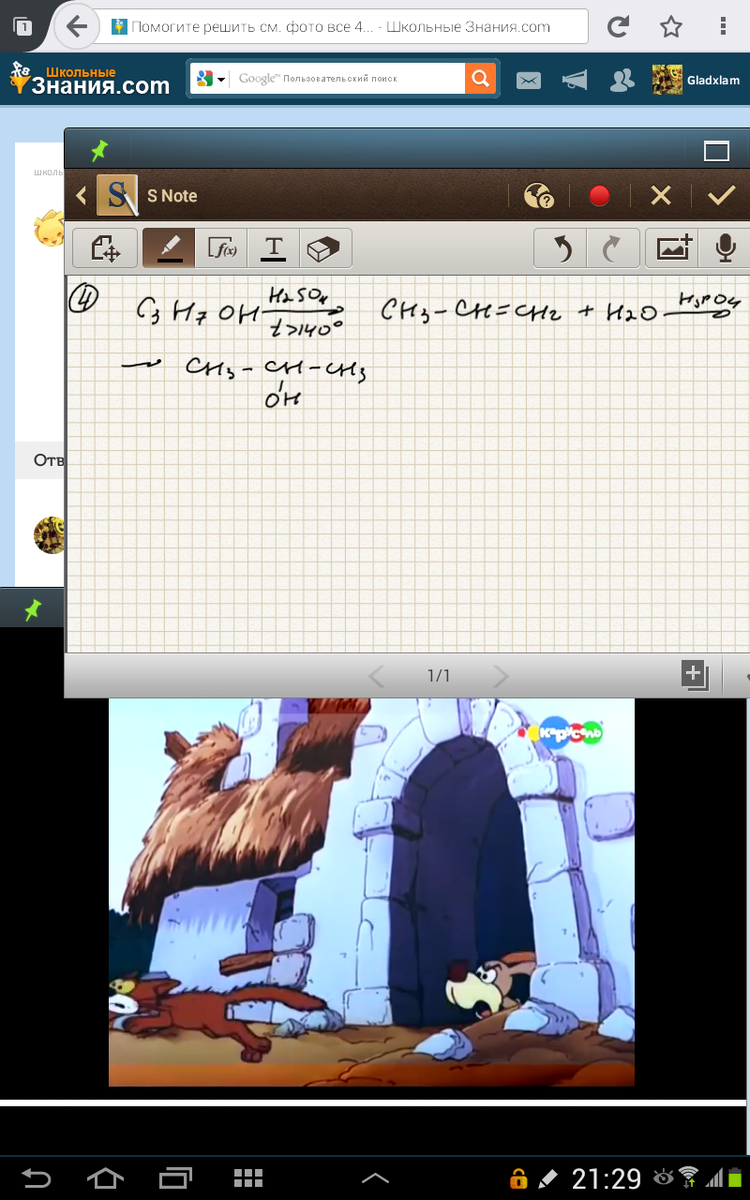The height and width of the screenshot is (1200, 750).
Task: Reload the current page
Action: click(619, 27)
